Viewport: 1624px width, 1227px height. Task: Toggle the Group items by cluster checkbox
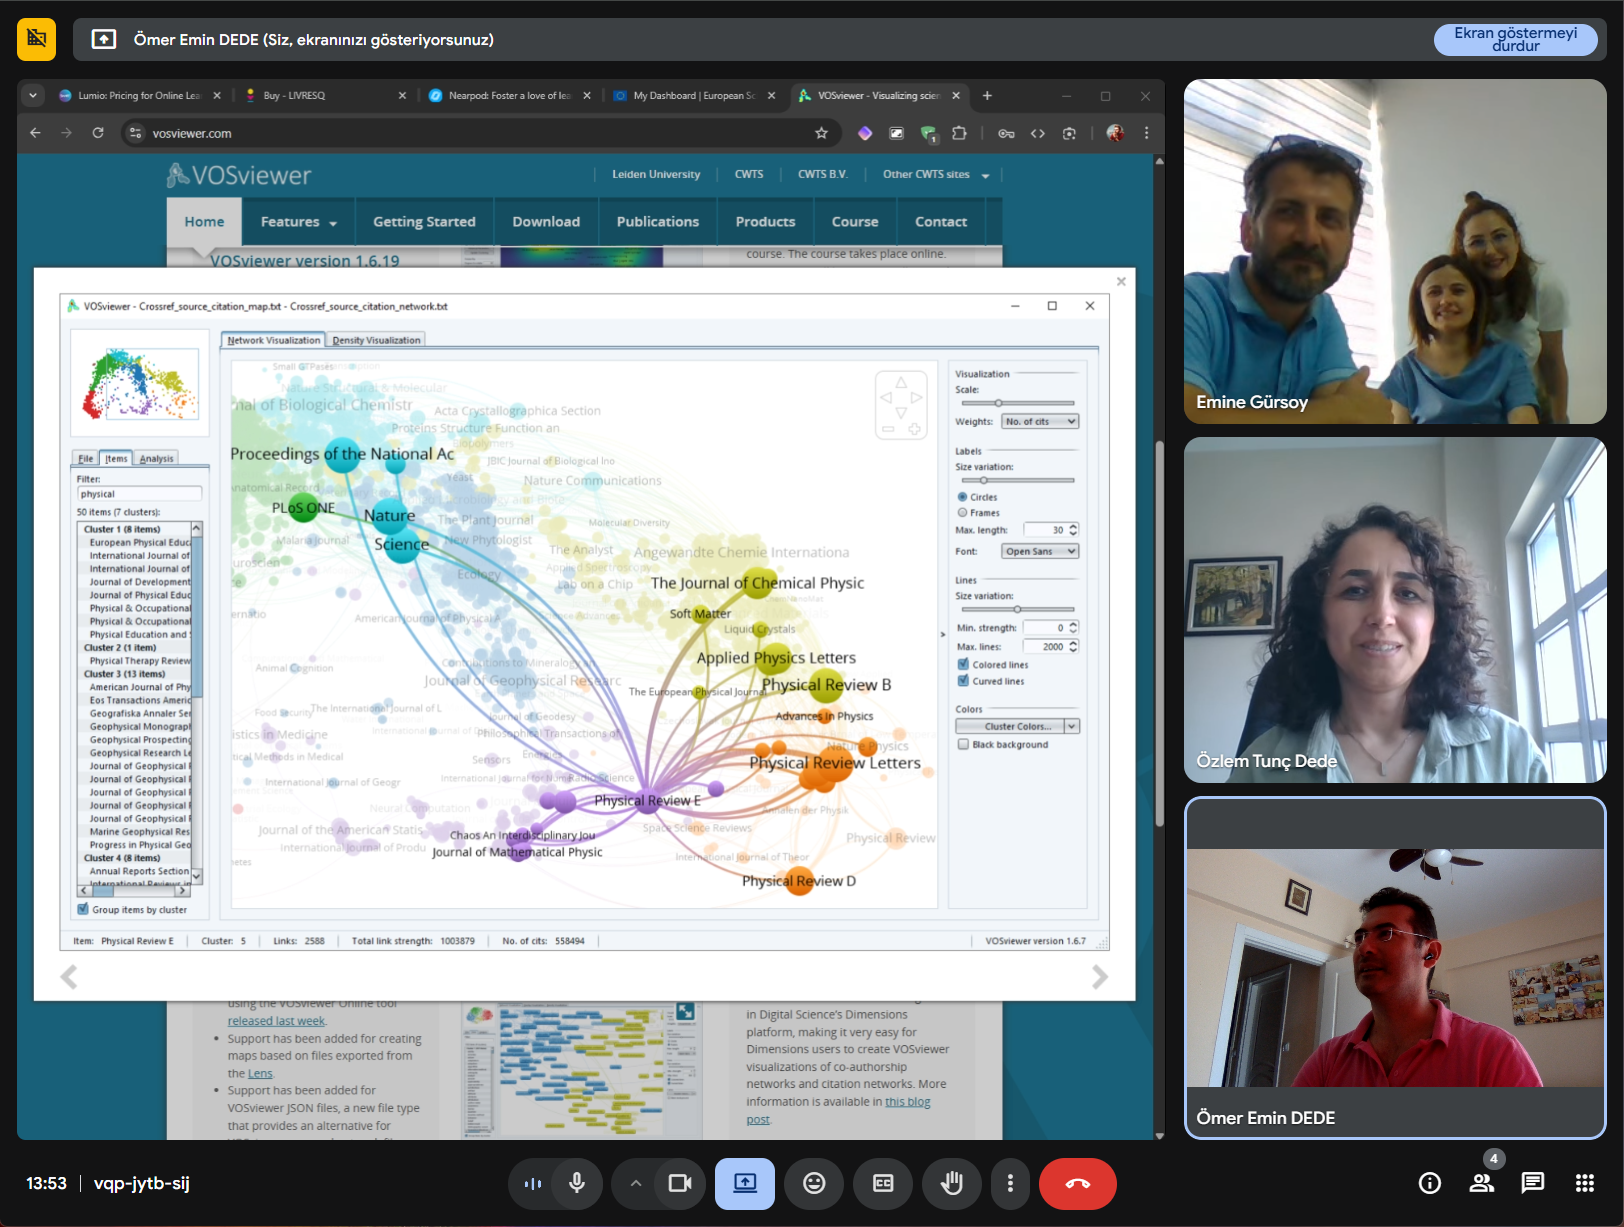tap(83, 909)
